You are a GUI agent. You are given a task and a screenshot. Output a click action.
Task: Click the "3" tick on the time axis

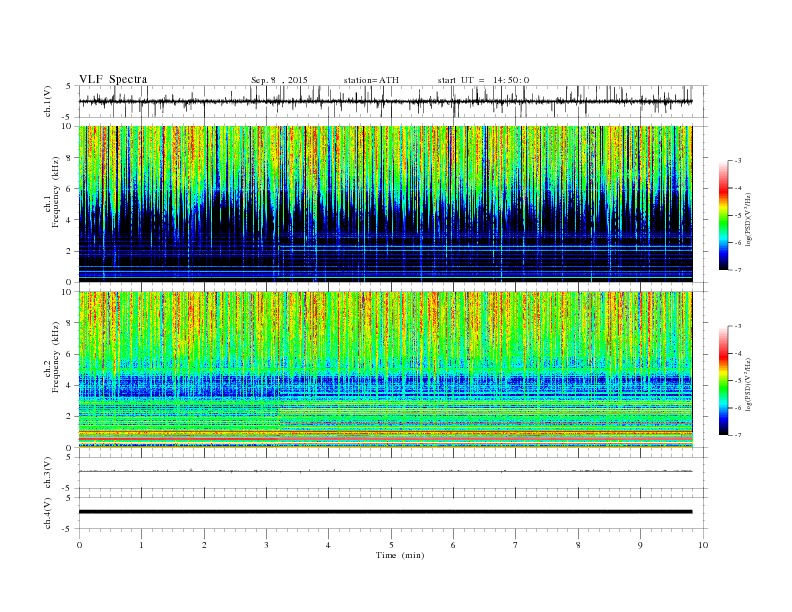[x=266, y=545]
